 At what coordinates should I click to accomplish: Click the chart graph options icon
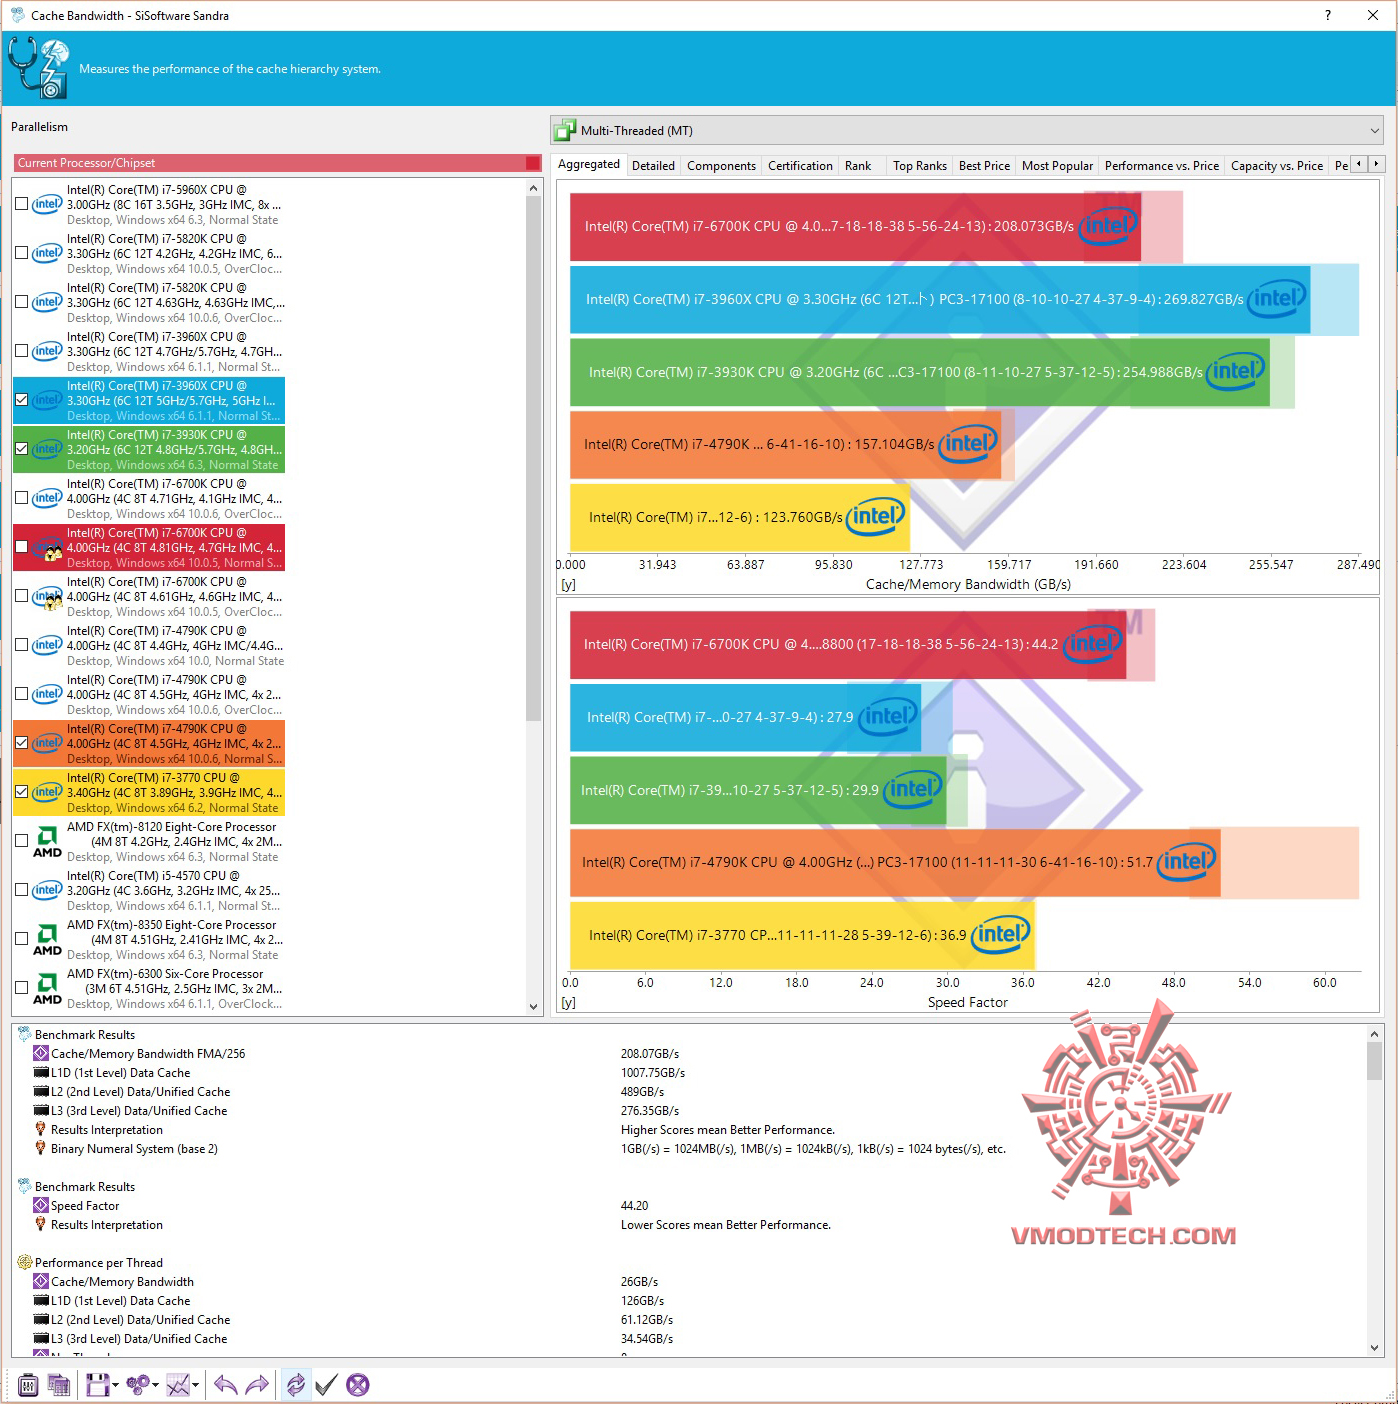tap(178, 1385)
